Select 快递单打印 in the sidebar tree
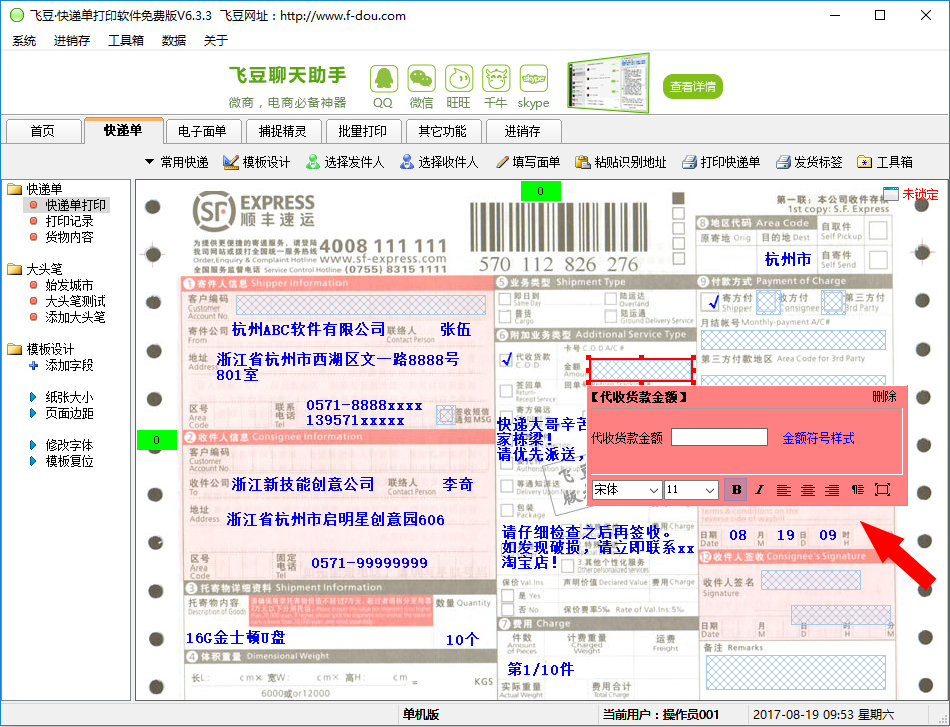The width and height of the screenshot is (950, 727). [x=75, y=205]
